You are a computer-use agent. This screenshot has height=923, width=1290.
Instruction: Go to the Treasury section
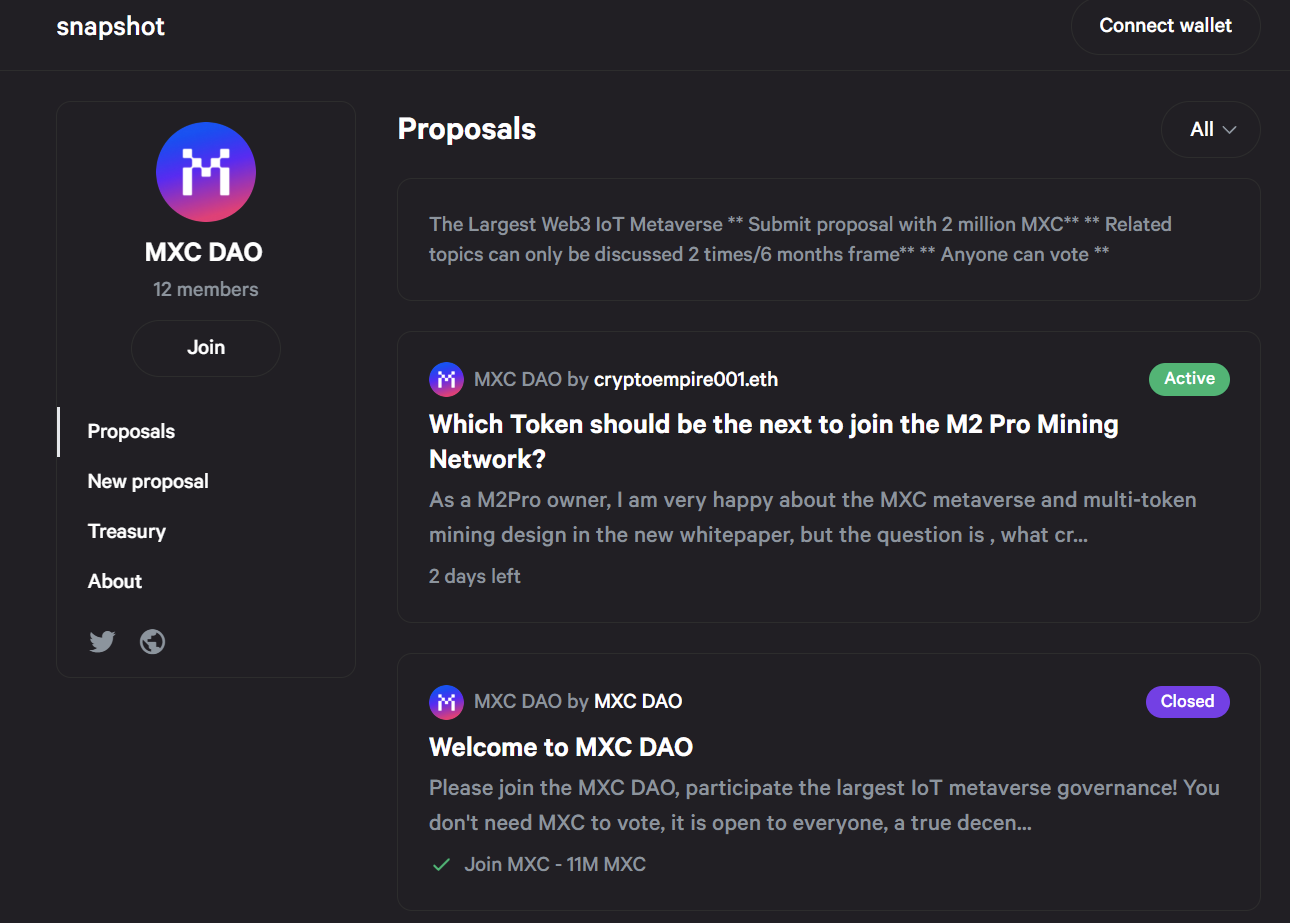click(127, 532)
